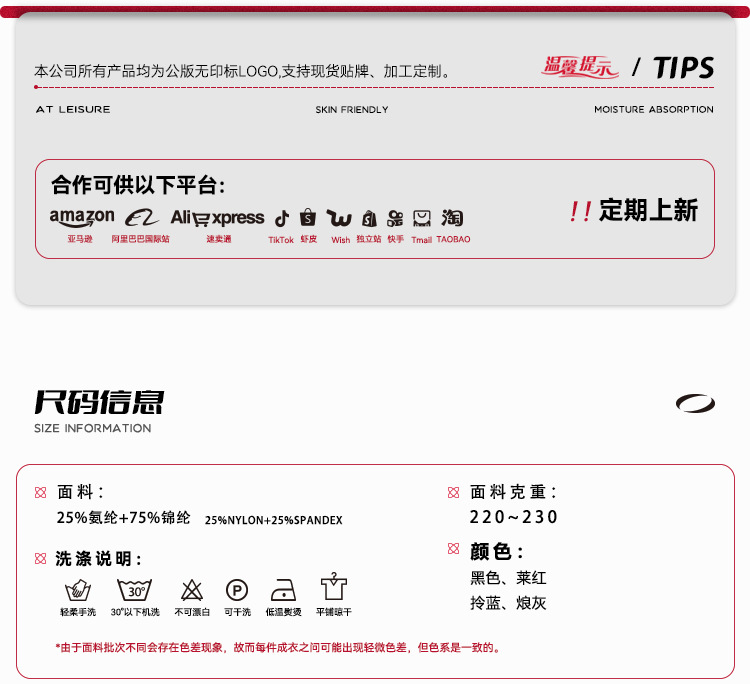
Task: Click the Amazon logo
Action: pyautogui.click(x=82, y=218)
